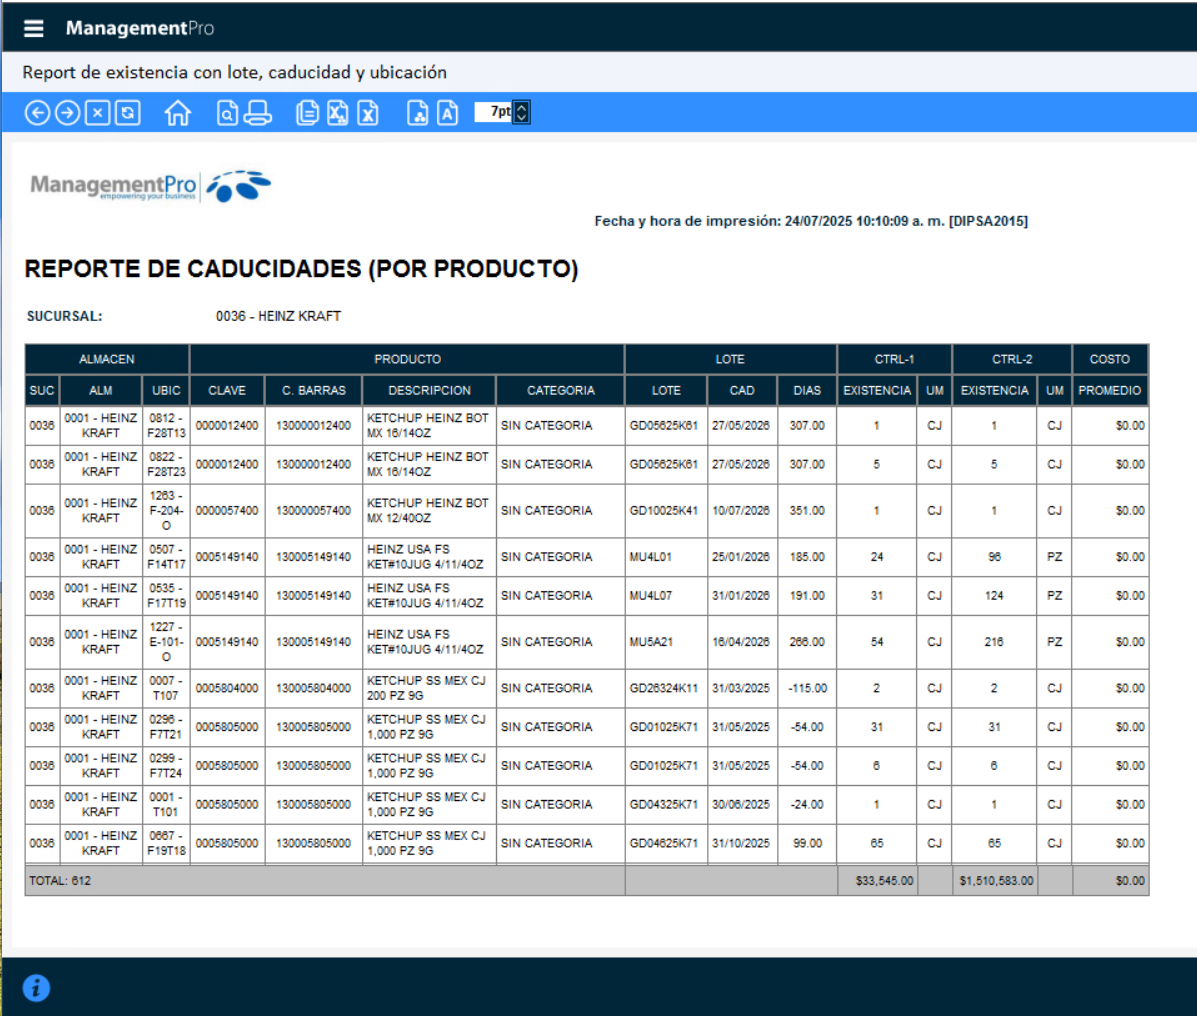The image size is (1197, 1016).
Task: Select the C. BARRAS column header
Action: click(x=314, y=391)
